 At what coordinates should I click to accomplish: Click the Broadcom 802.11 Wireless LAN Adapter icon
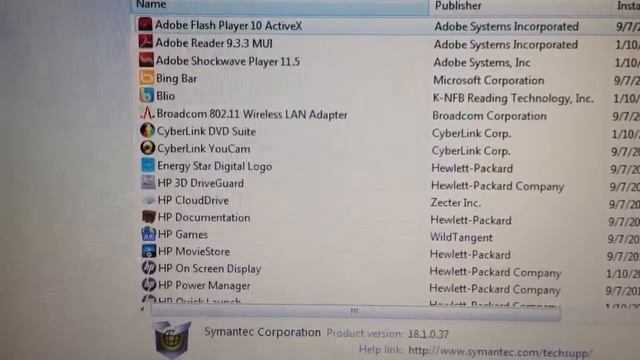click(147, 113)
